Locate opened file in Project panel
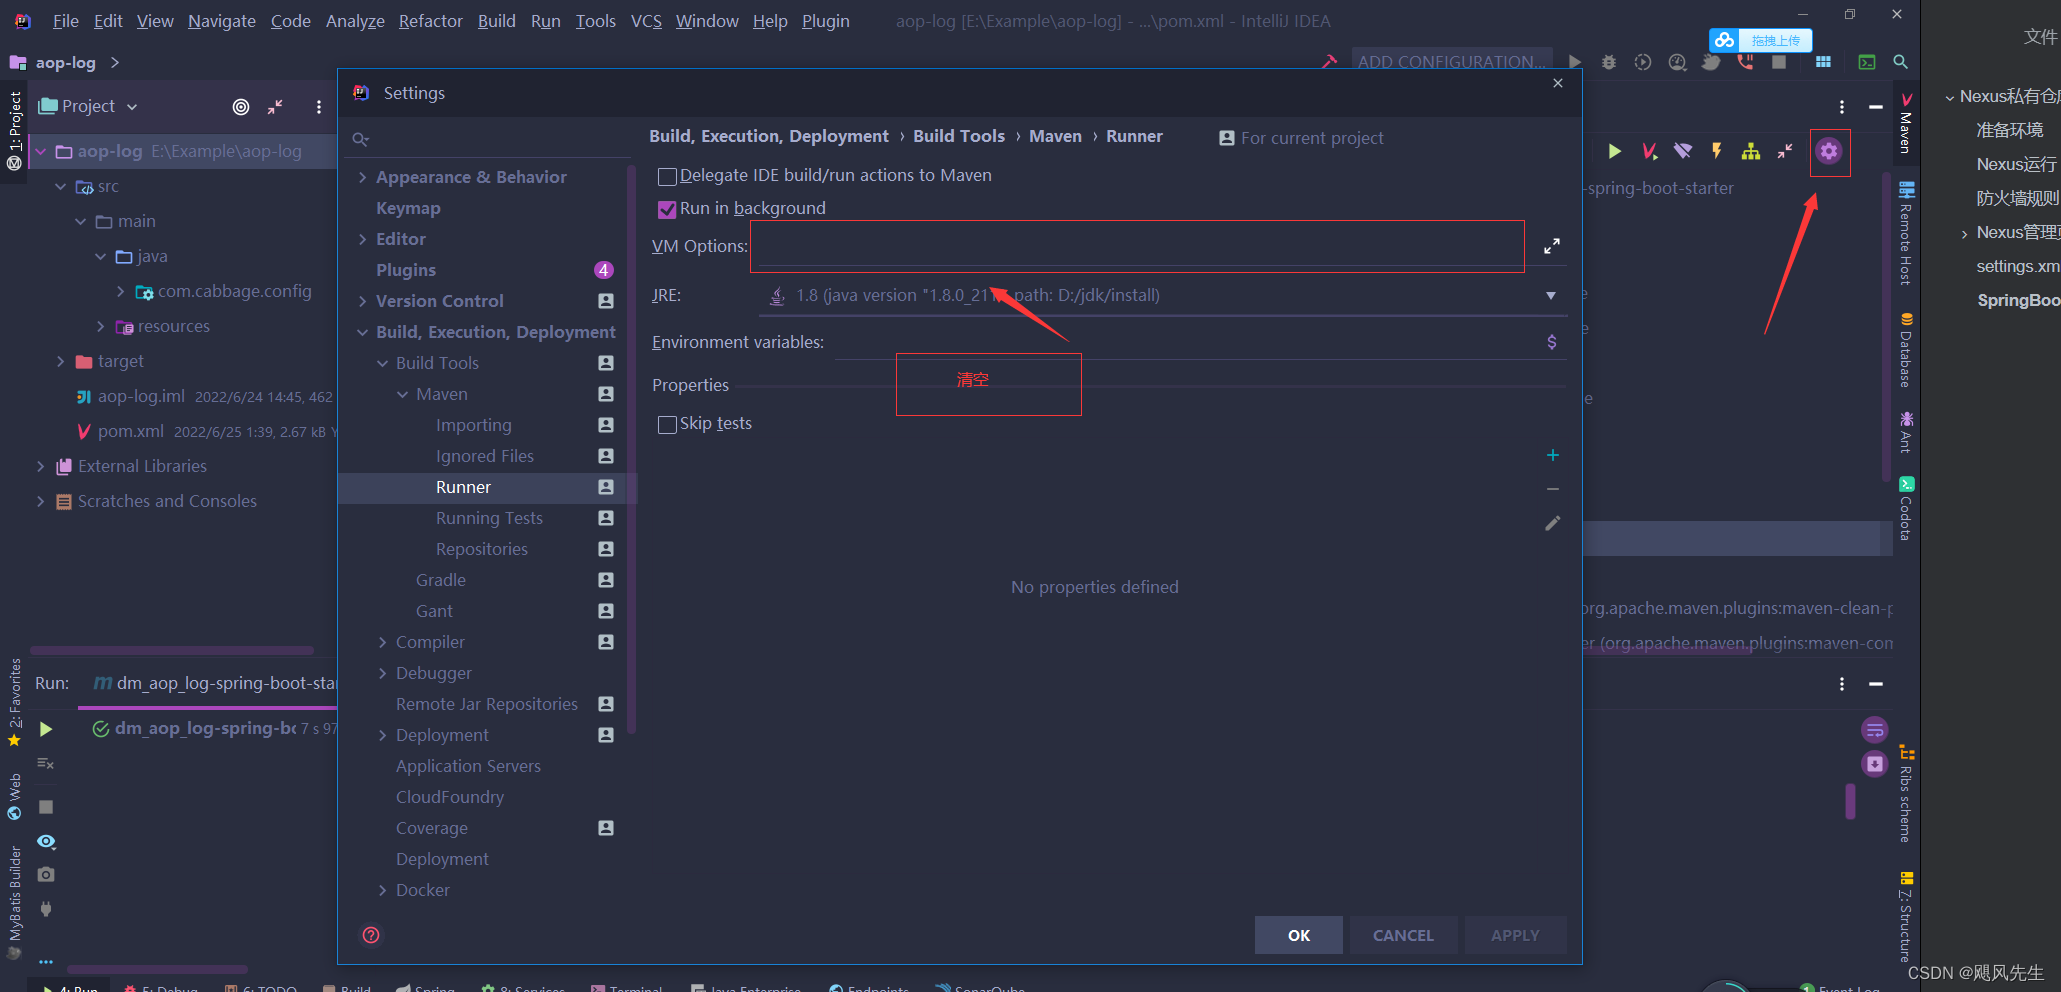The width and height of the screenshot is (2061, 992). [x=241, y=107]
